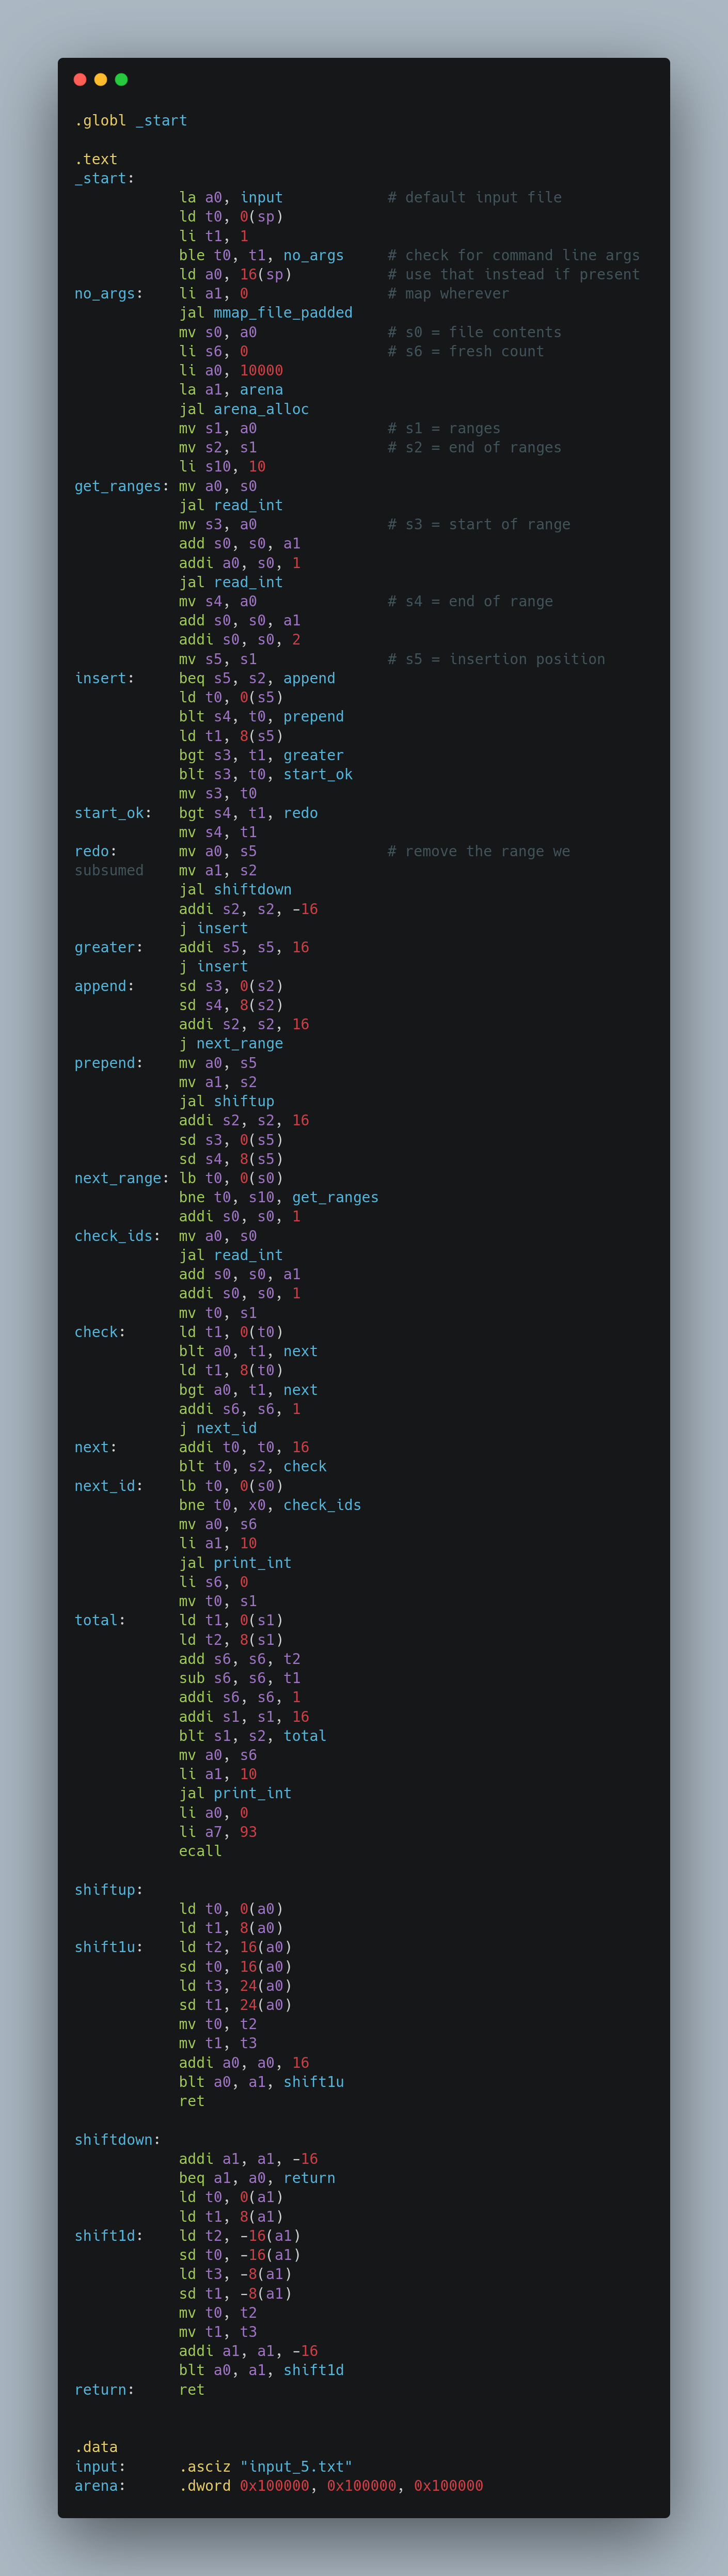The width and height of the screenshot is (728, 2576).
Task: Click the "ecall" instruction
Action: coord(200,1851)
